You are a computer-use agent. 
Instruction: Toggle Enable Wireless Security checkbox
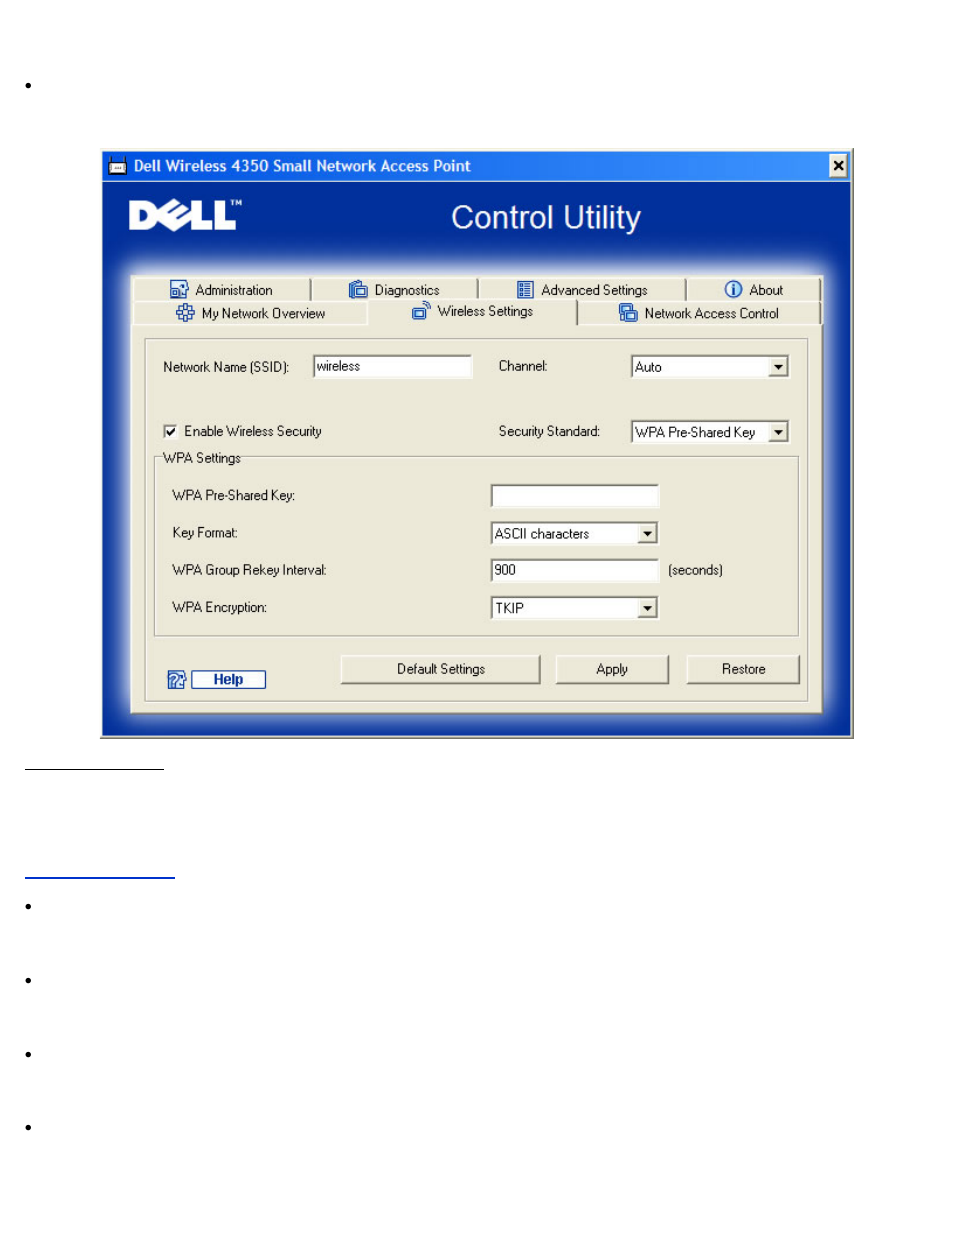coord(170,431)
